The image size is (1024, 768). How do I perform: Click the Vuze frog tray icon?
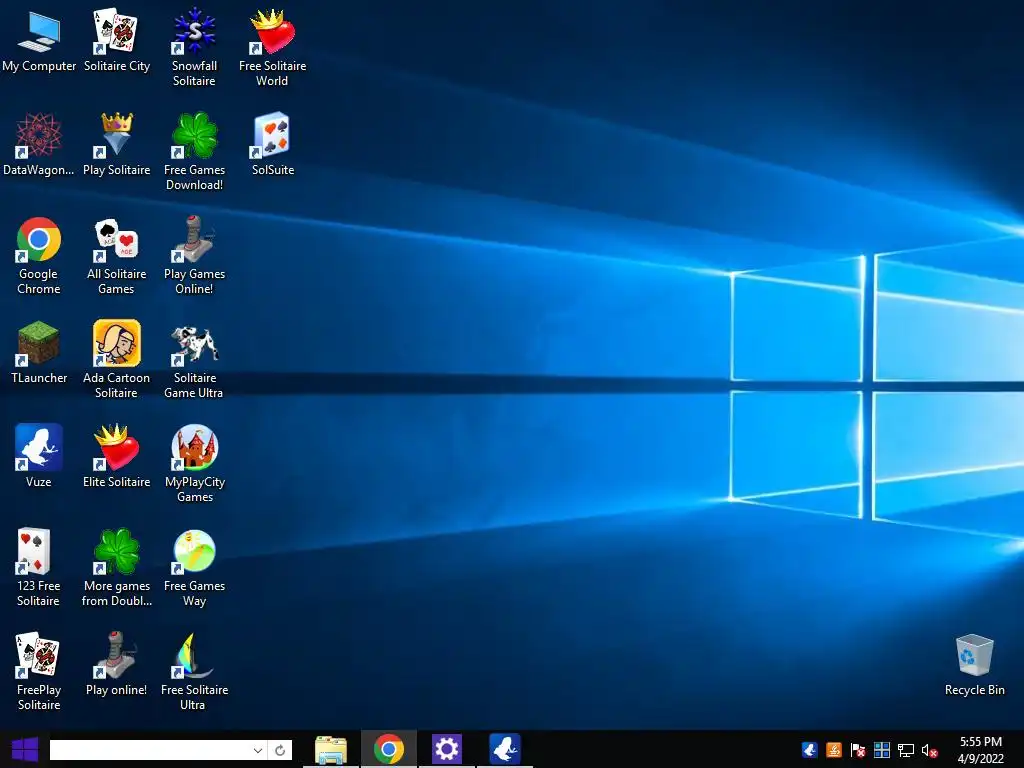pyautogui.click(x=810, y=750)
